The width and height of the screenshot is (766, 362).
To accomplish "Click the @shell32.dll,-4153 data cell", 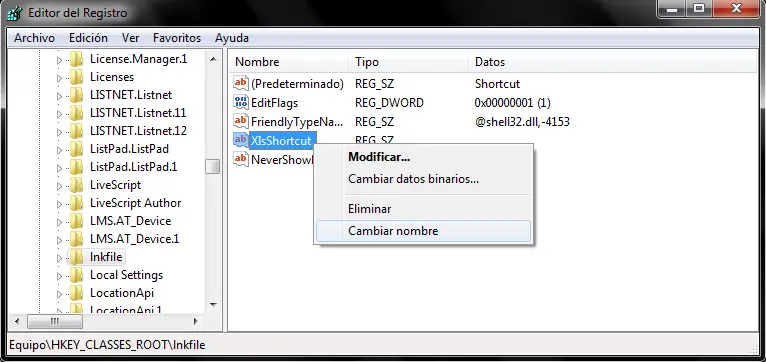I will click(522, 122).
